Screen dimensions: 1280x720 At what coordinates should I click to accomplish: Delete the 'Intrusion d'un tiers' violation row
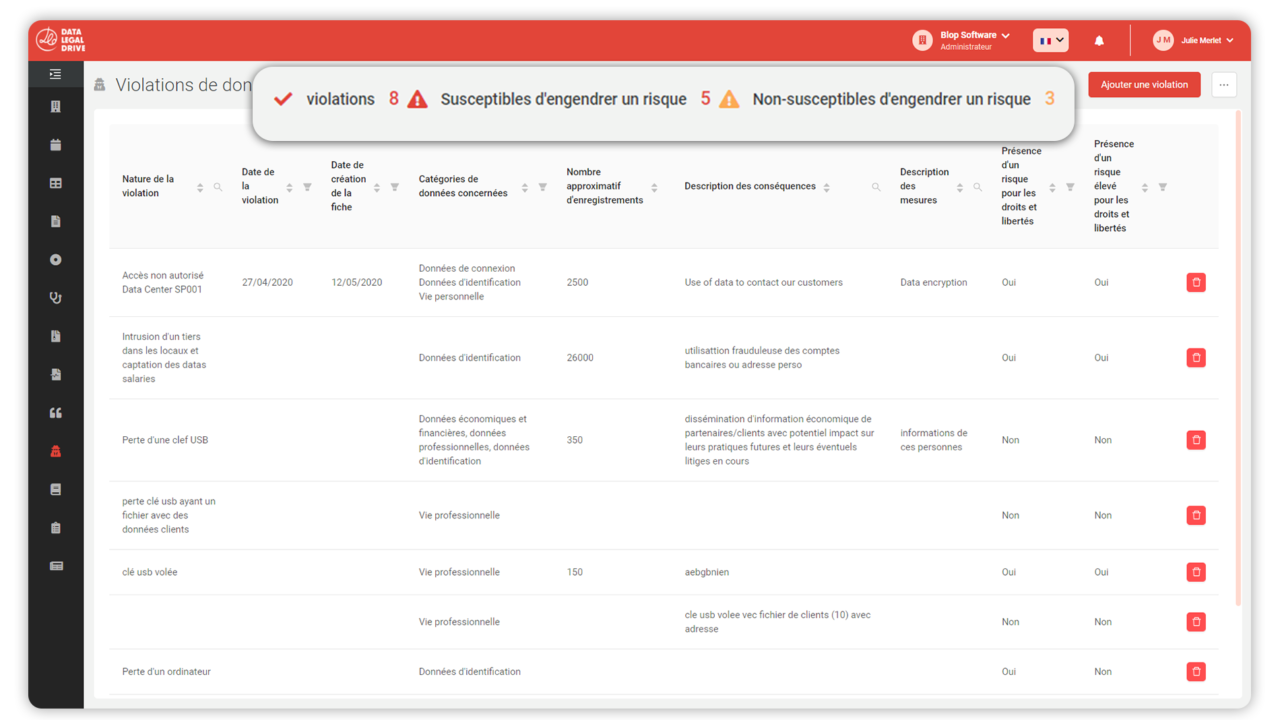[1196, 358]
